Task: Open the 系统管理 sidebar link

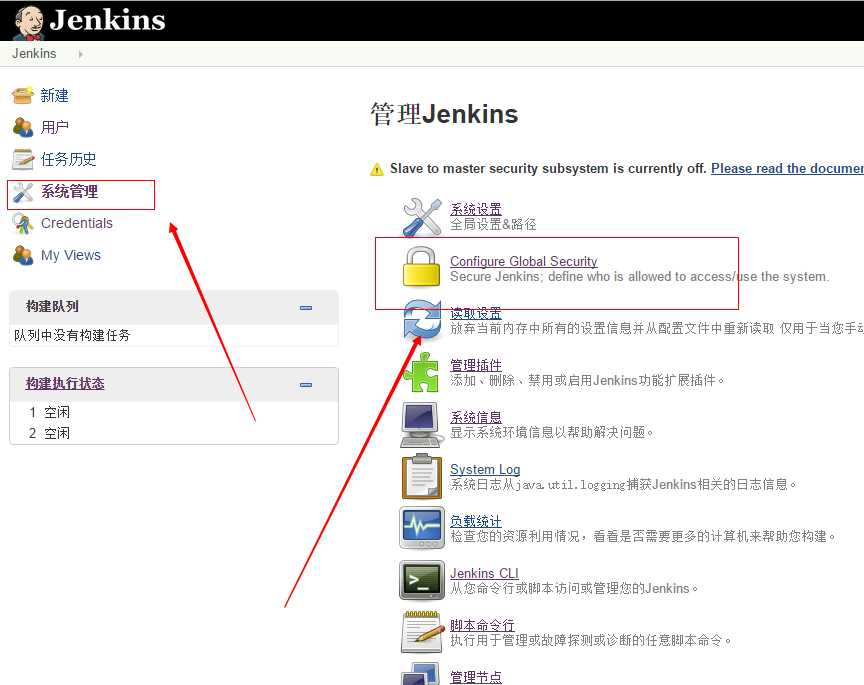Action: click(x=69, y=191)
